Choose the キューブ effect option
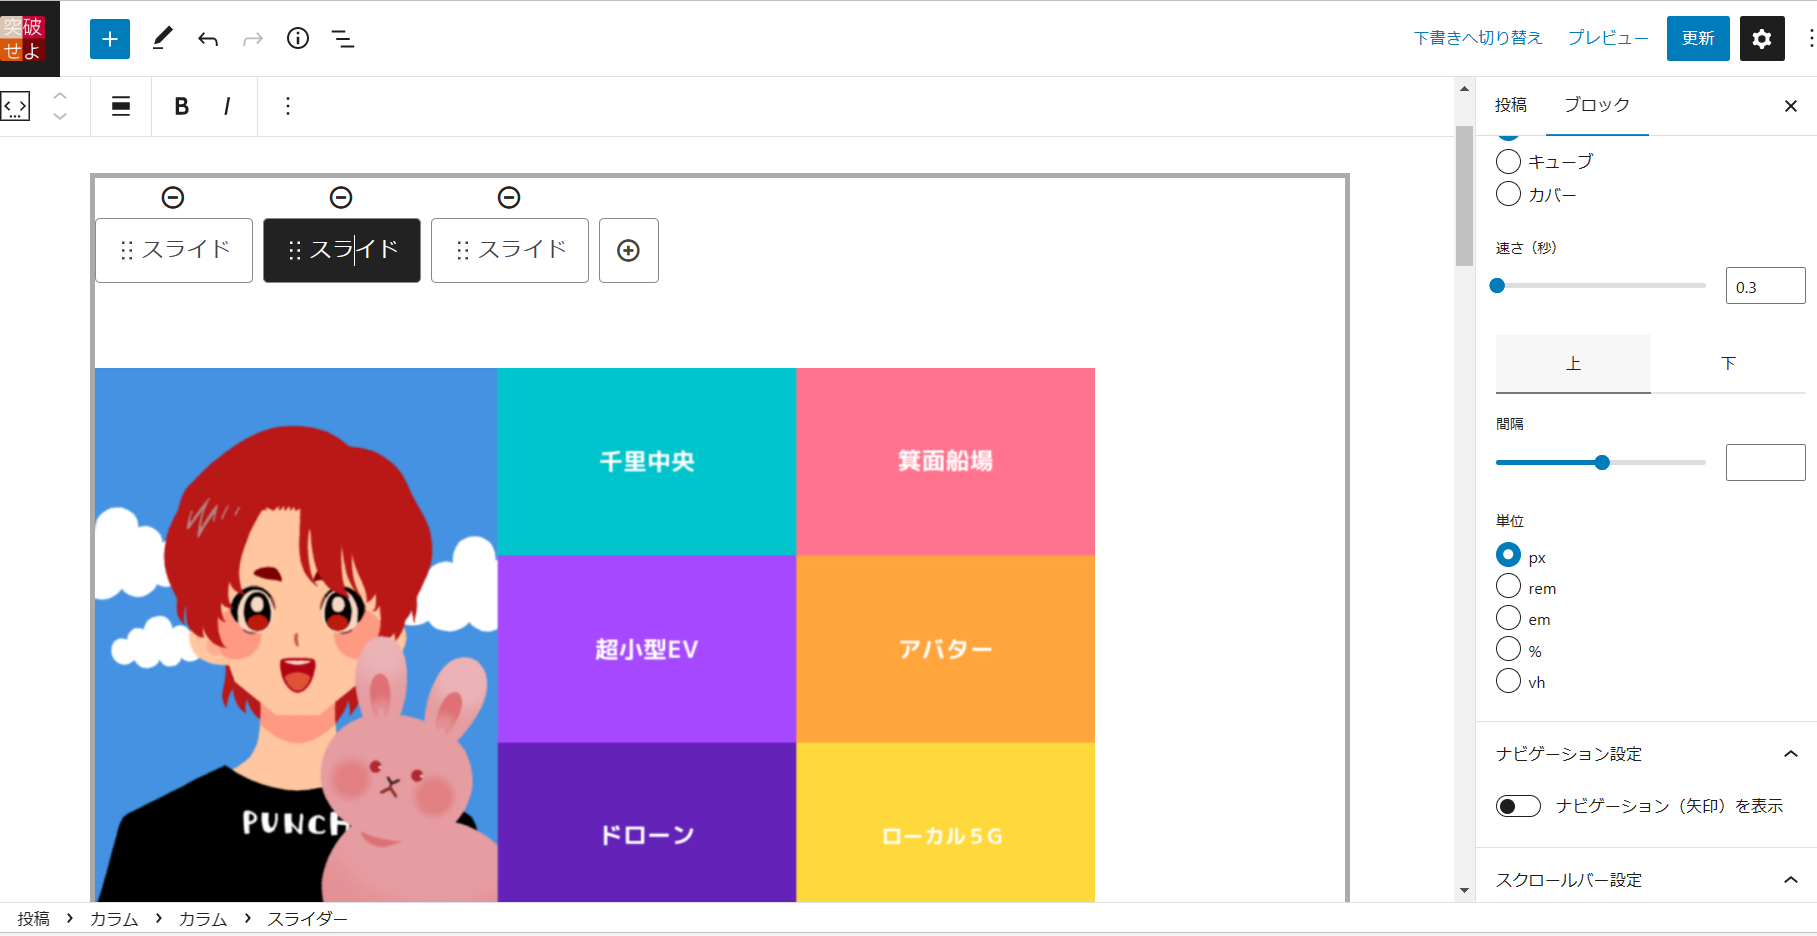 coord(1508,161)
